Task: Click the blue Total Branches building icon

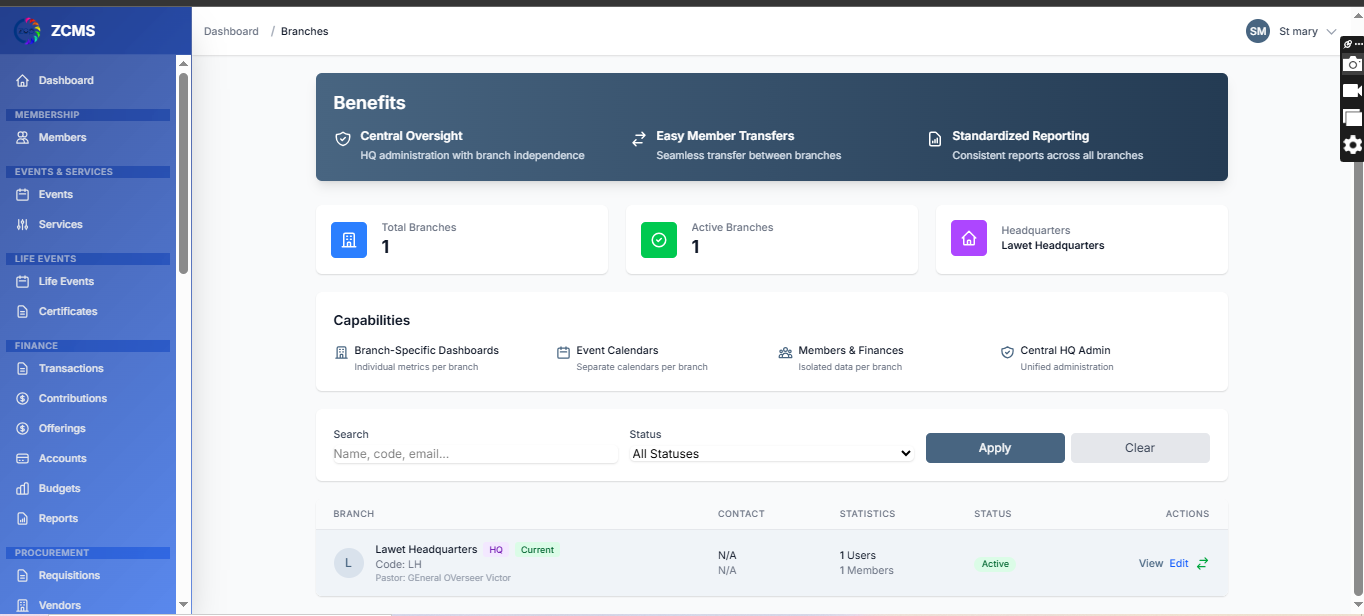Action: (349, 240)
